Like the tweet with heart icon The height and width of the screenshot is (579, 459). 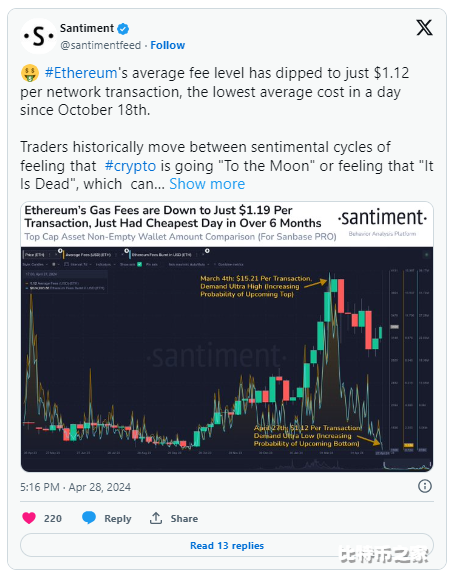(29, 518)
